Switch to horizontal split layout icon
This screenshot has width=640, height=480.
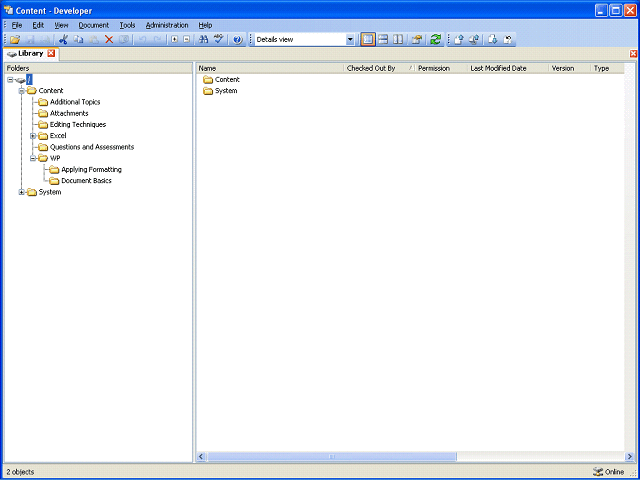click(x=383, y=40)
